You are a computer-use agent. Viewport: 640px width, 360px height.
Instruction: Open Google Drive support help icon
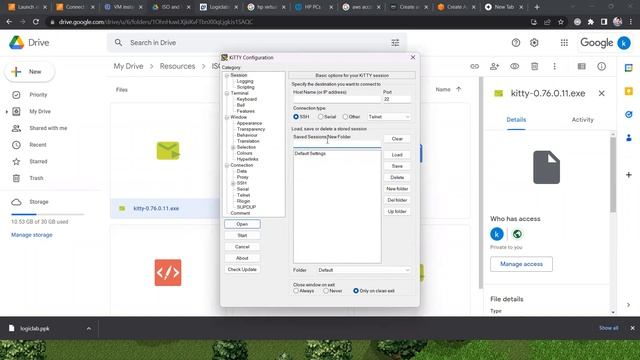(x=516, y=42)
